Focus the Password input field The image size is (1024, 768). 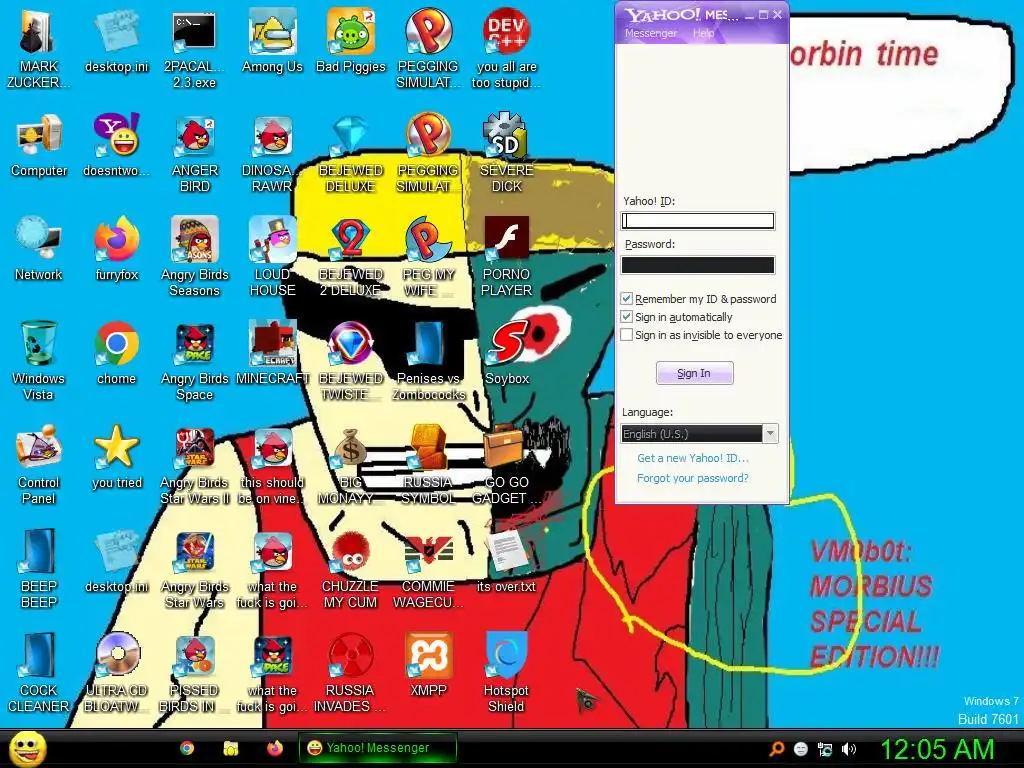[697, 264]
